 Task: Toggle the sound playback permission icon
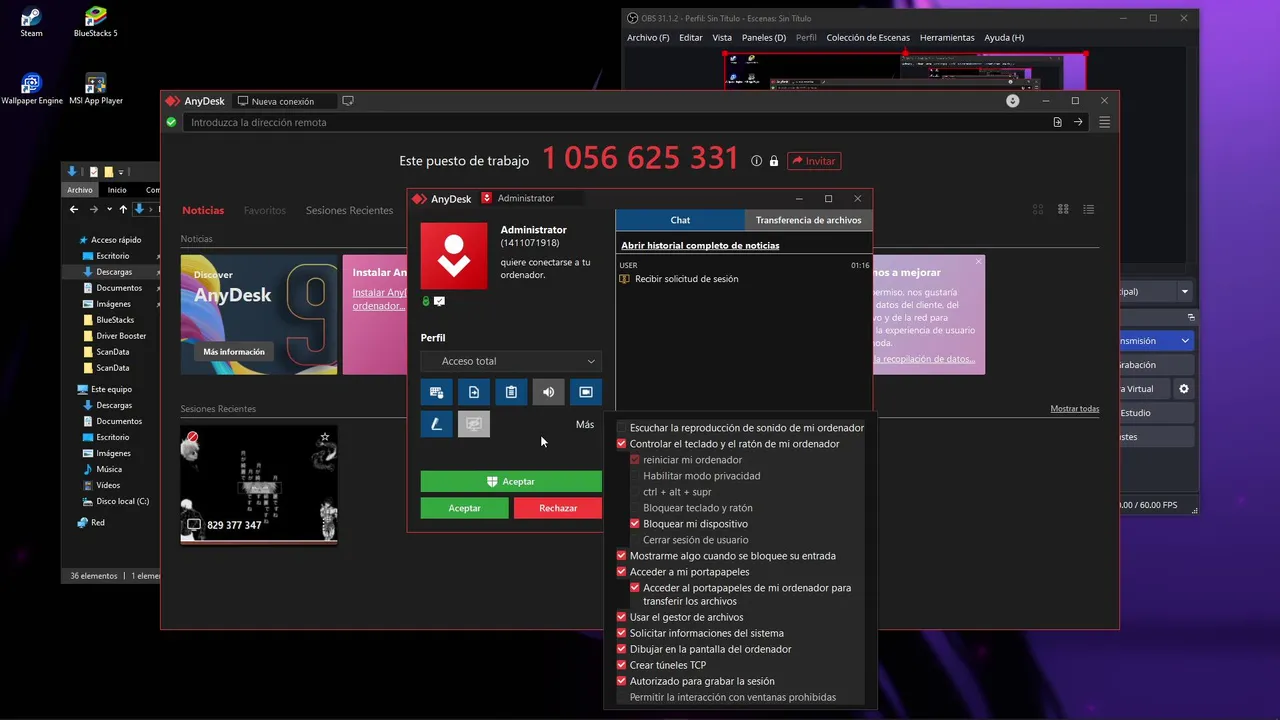click(548, 392)
